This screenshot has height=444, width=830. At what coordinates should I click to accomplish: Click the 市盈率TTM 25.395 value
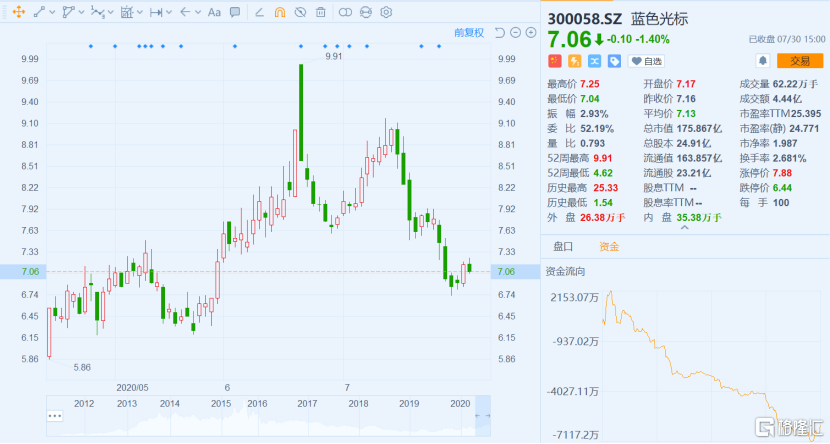[806, 114]
